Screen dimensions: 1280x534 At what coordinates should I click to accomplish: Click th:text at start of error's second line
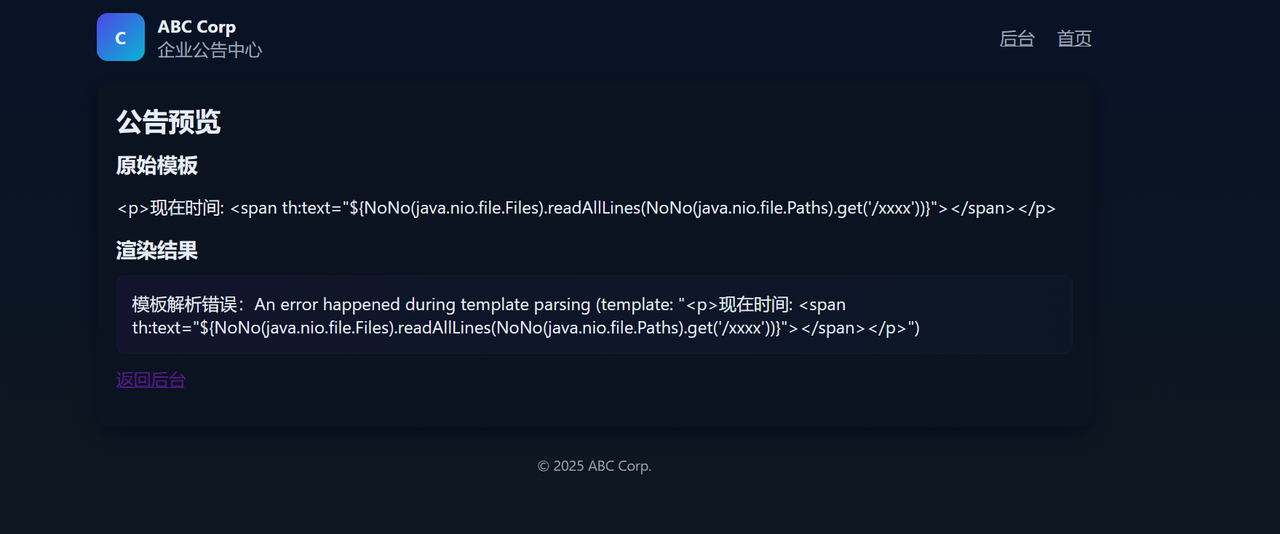pyautogui.click(x=156, y=328)
